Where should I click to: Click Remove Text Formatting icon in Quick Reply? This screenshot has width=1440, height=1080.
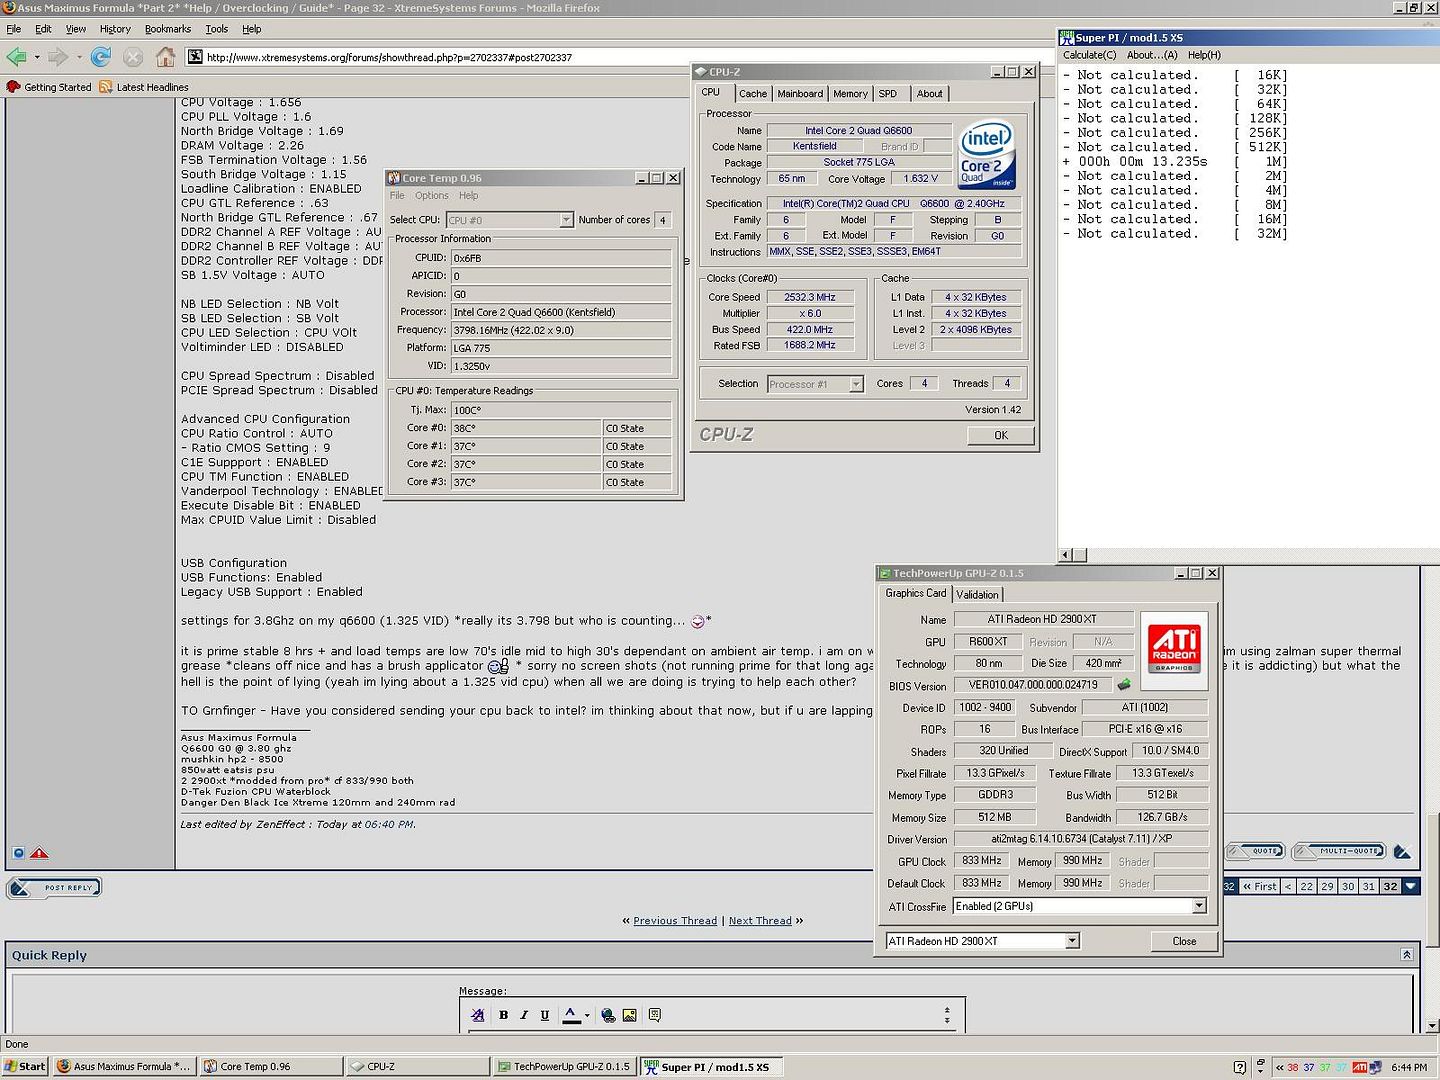click(x=478, y=1015)
